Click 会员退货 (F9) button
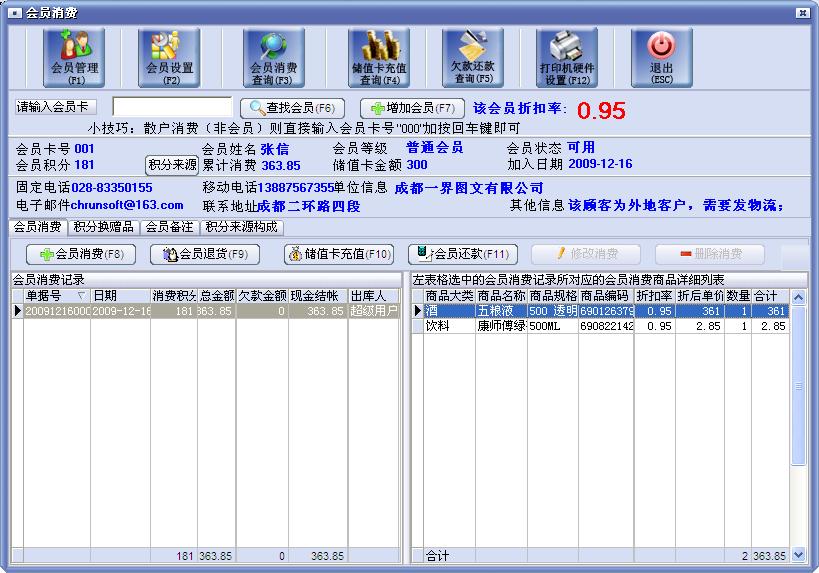 click(205, 254)
